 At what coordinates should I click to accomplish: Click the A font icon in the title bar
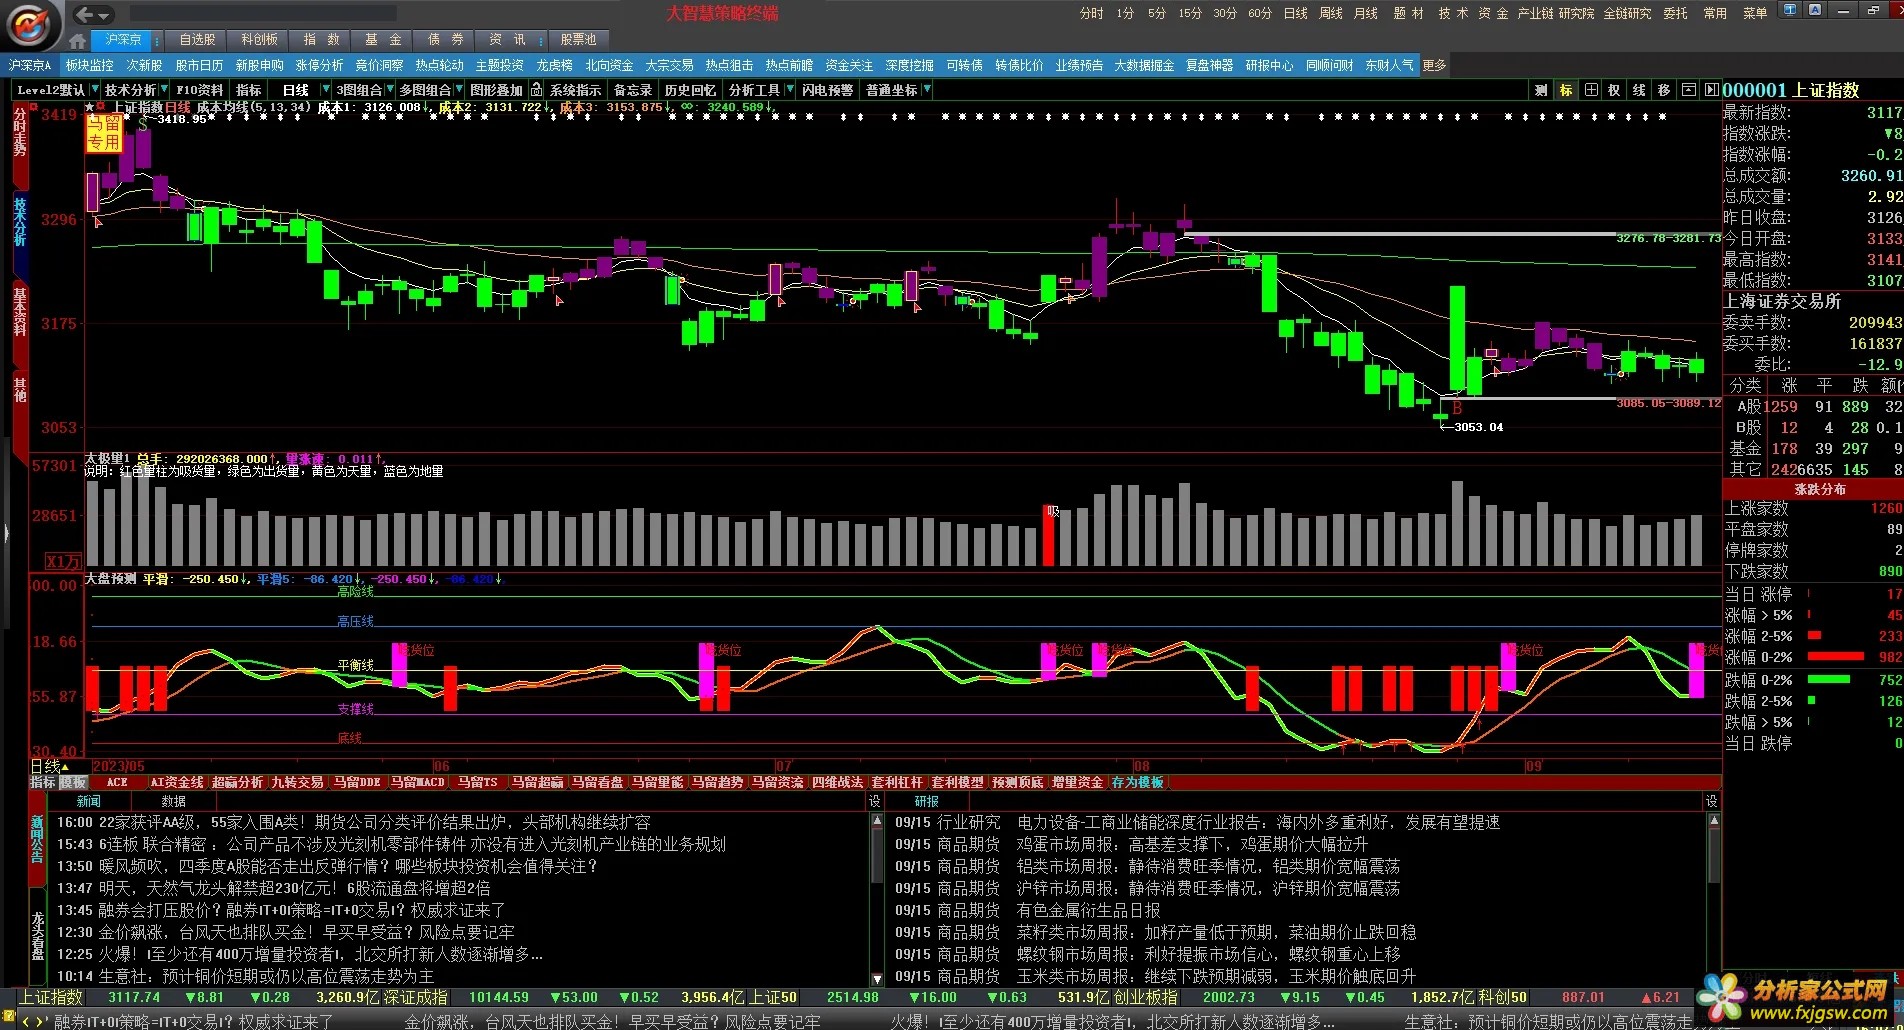coord(1815,10)
